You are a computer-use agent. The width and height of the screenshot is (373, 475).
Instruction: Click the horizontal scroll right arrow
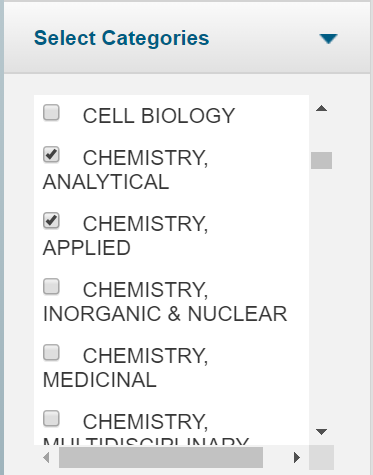[x=297, y=457]
